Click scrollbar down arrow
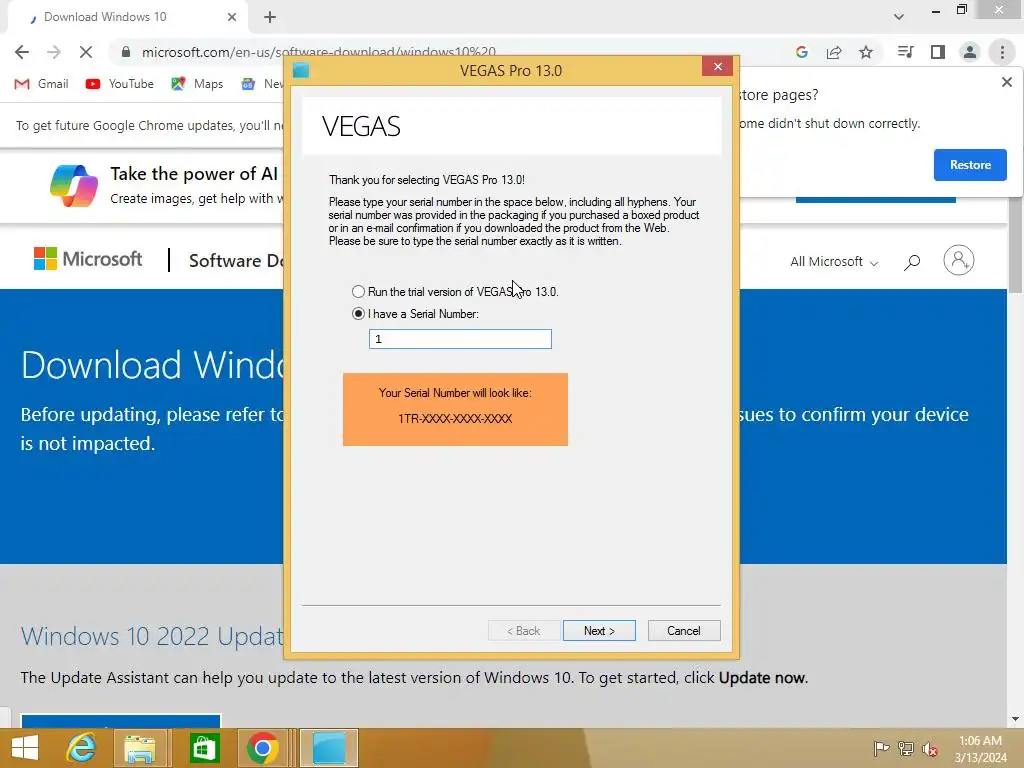1024x768 pixels. tap(1015, 719)
